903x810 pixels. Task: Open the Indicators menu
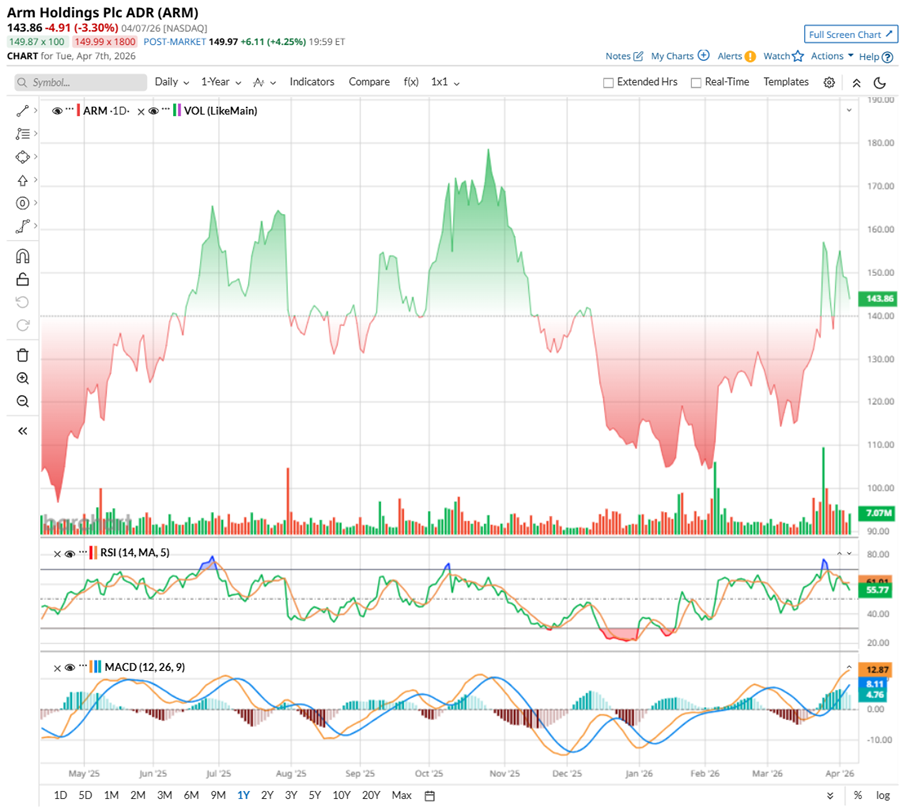tap(312, 82)
